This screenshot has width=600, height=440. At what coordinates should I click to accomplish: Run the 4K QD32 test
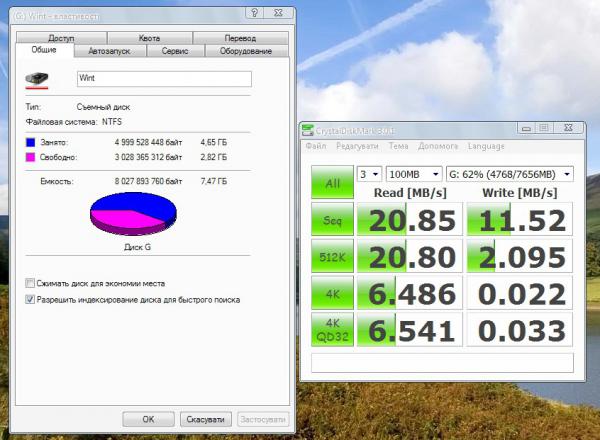[x=333, y=330]
